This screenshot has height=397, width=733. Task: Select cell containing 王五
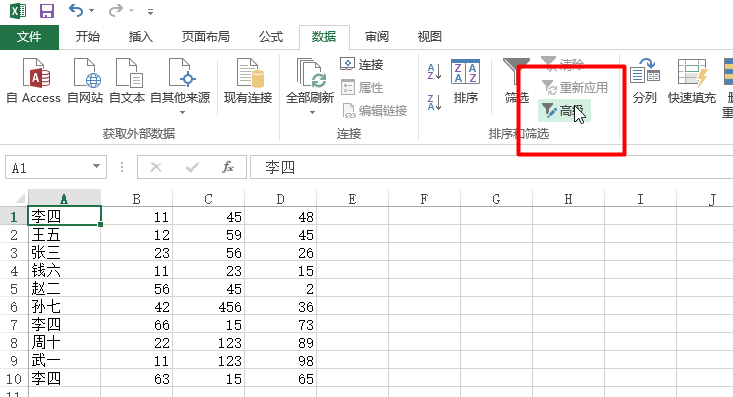pyautogui.click(x=65, y=234)
